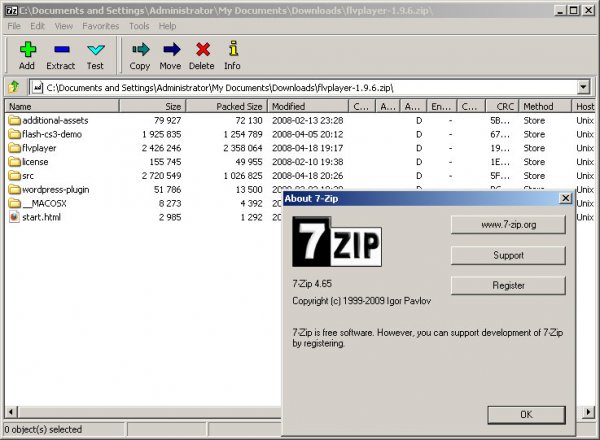600x440 pixels.
Task: Click the additional-assets folder icon
Action: (x=14, y=121)
